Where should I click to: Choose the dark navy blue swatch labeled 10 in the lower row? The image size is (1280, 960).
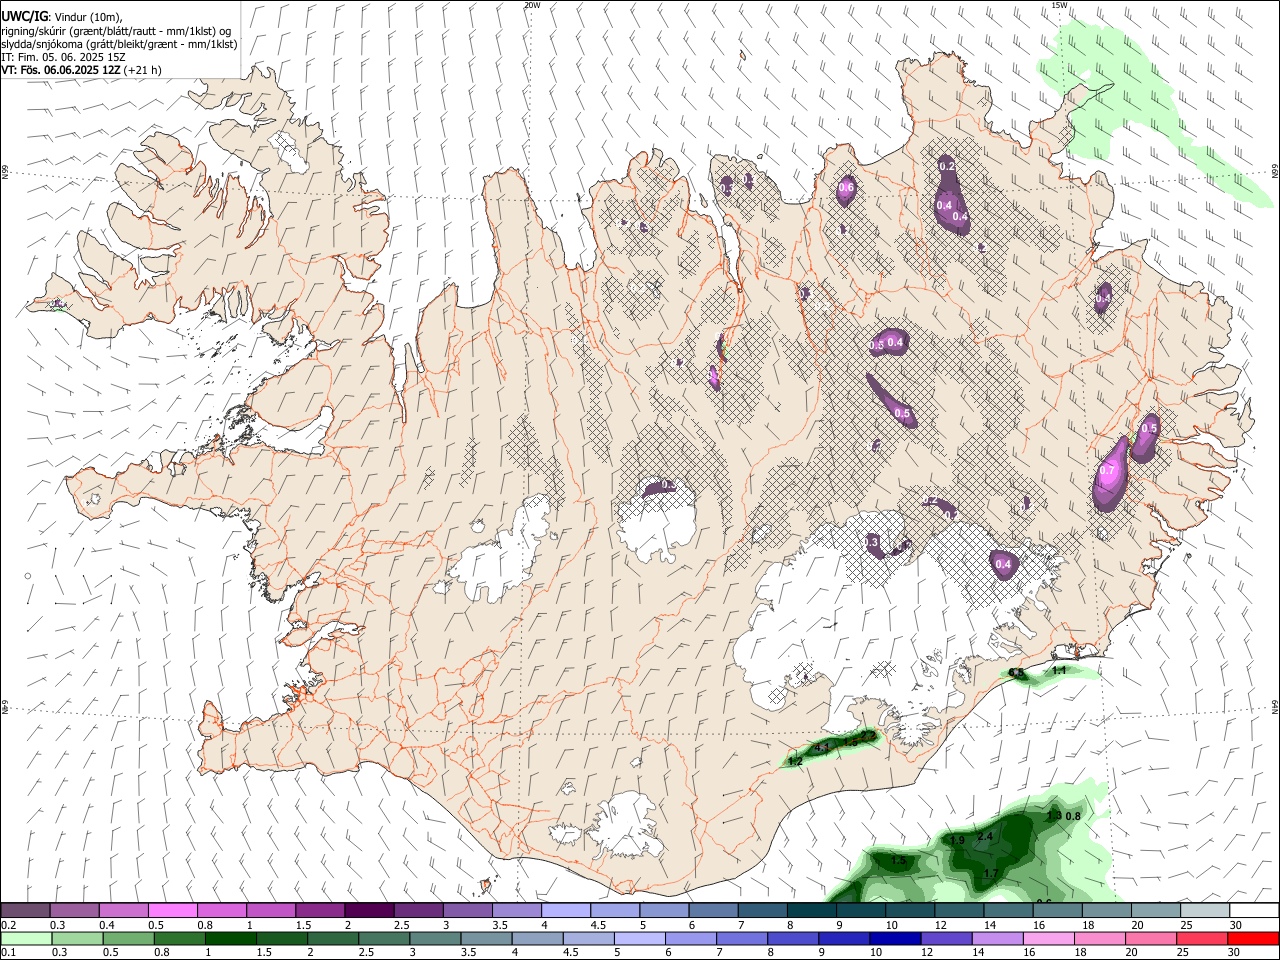tap(893, 938)
